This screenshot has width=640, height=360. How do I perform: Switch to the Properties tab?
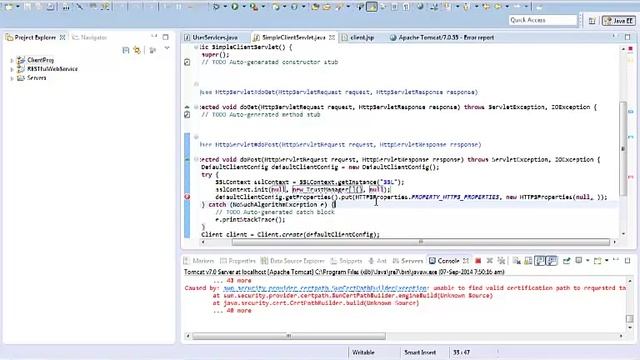coord(238,261)
